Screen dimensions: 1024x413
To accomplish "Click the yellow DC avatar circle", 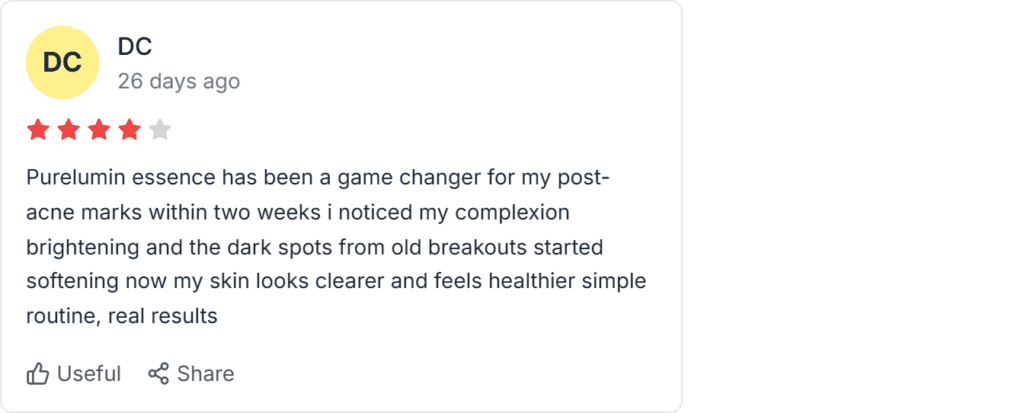I will tap(63, 63).
